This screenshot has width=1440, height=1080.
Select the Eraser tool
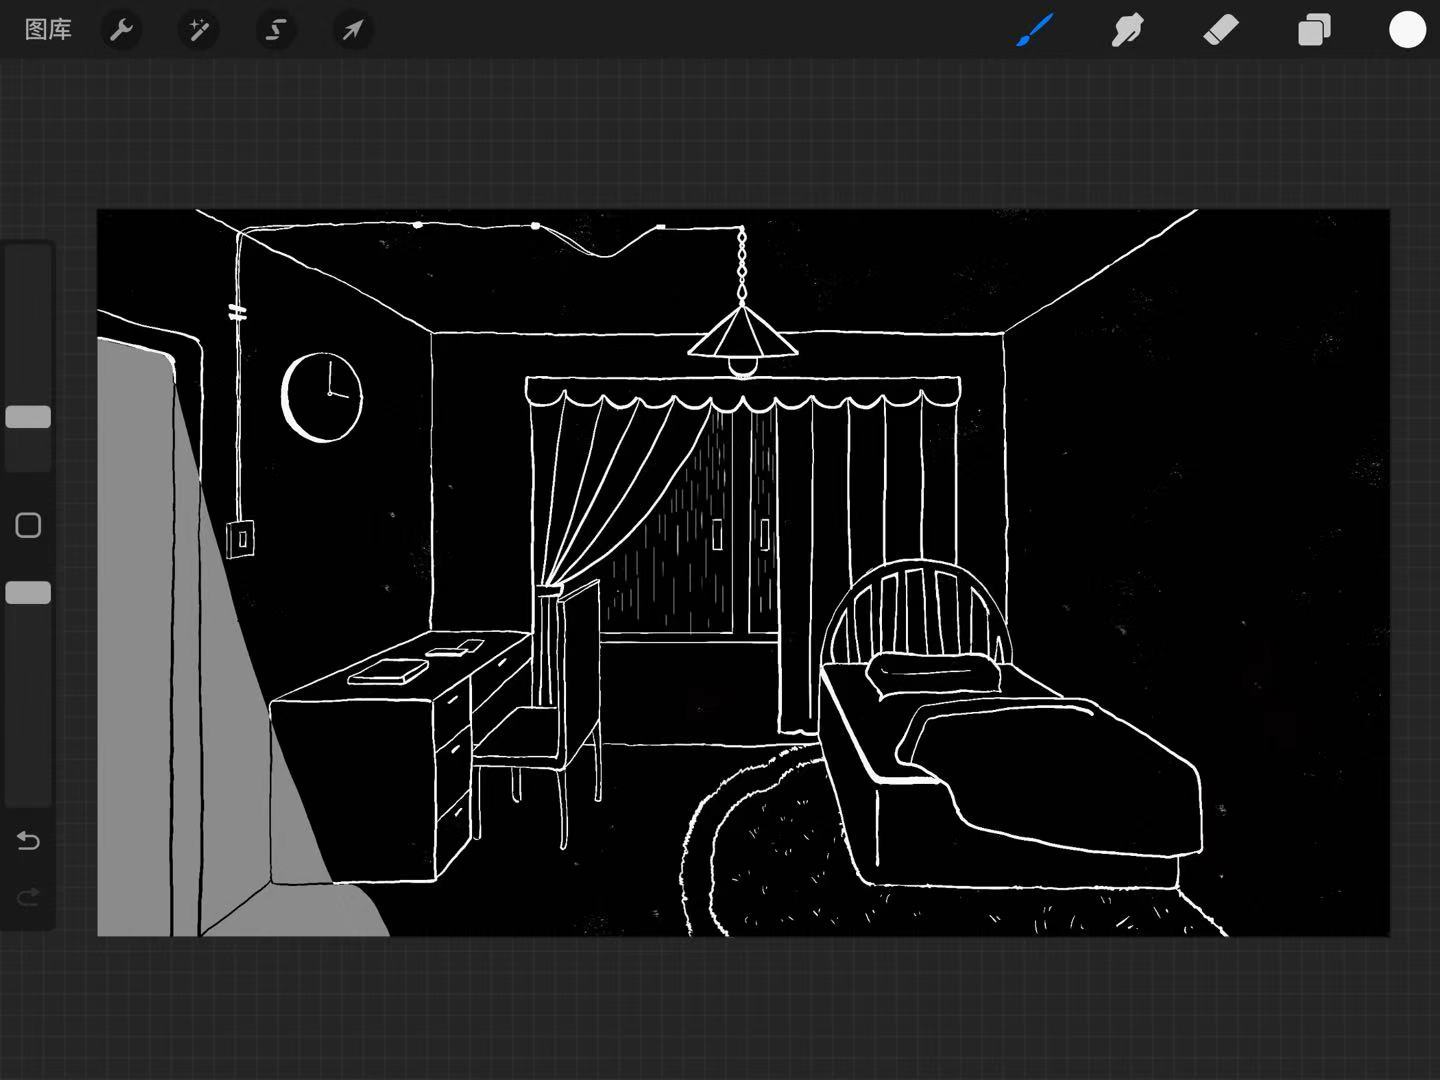tap(1220, 30)
